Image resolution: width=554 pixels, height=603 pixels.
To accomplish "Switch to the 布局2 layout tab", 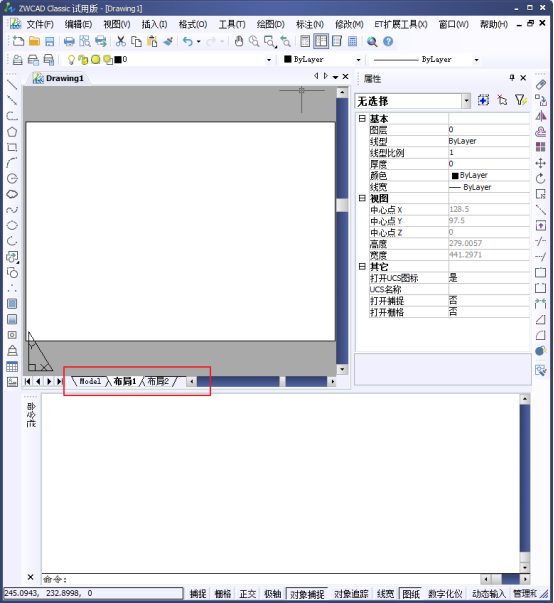I will 158,381.
